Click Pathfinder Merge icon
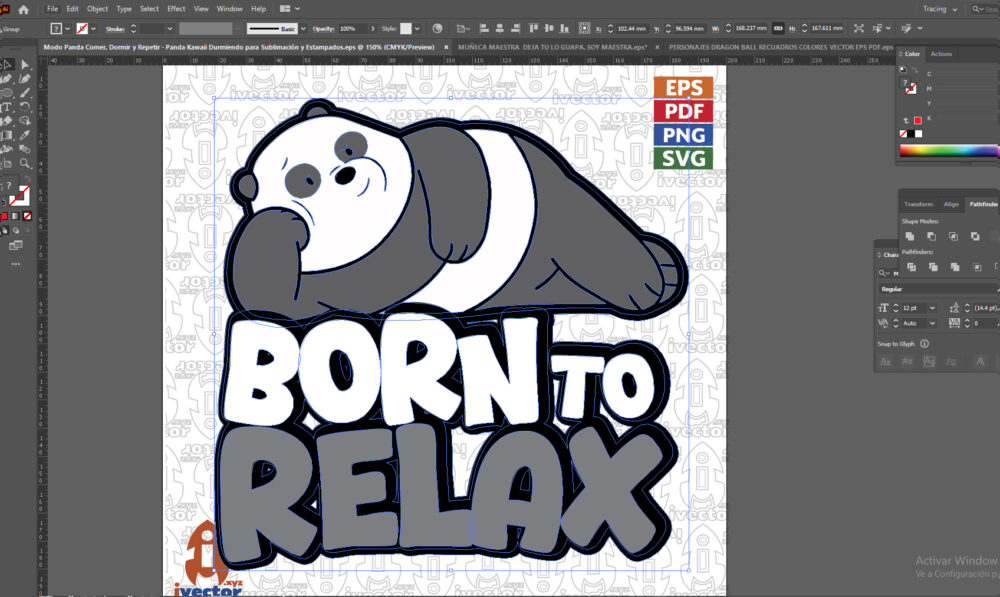Screen dimensions: 1000x597 click(x=955, y=267)
